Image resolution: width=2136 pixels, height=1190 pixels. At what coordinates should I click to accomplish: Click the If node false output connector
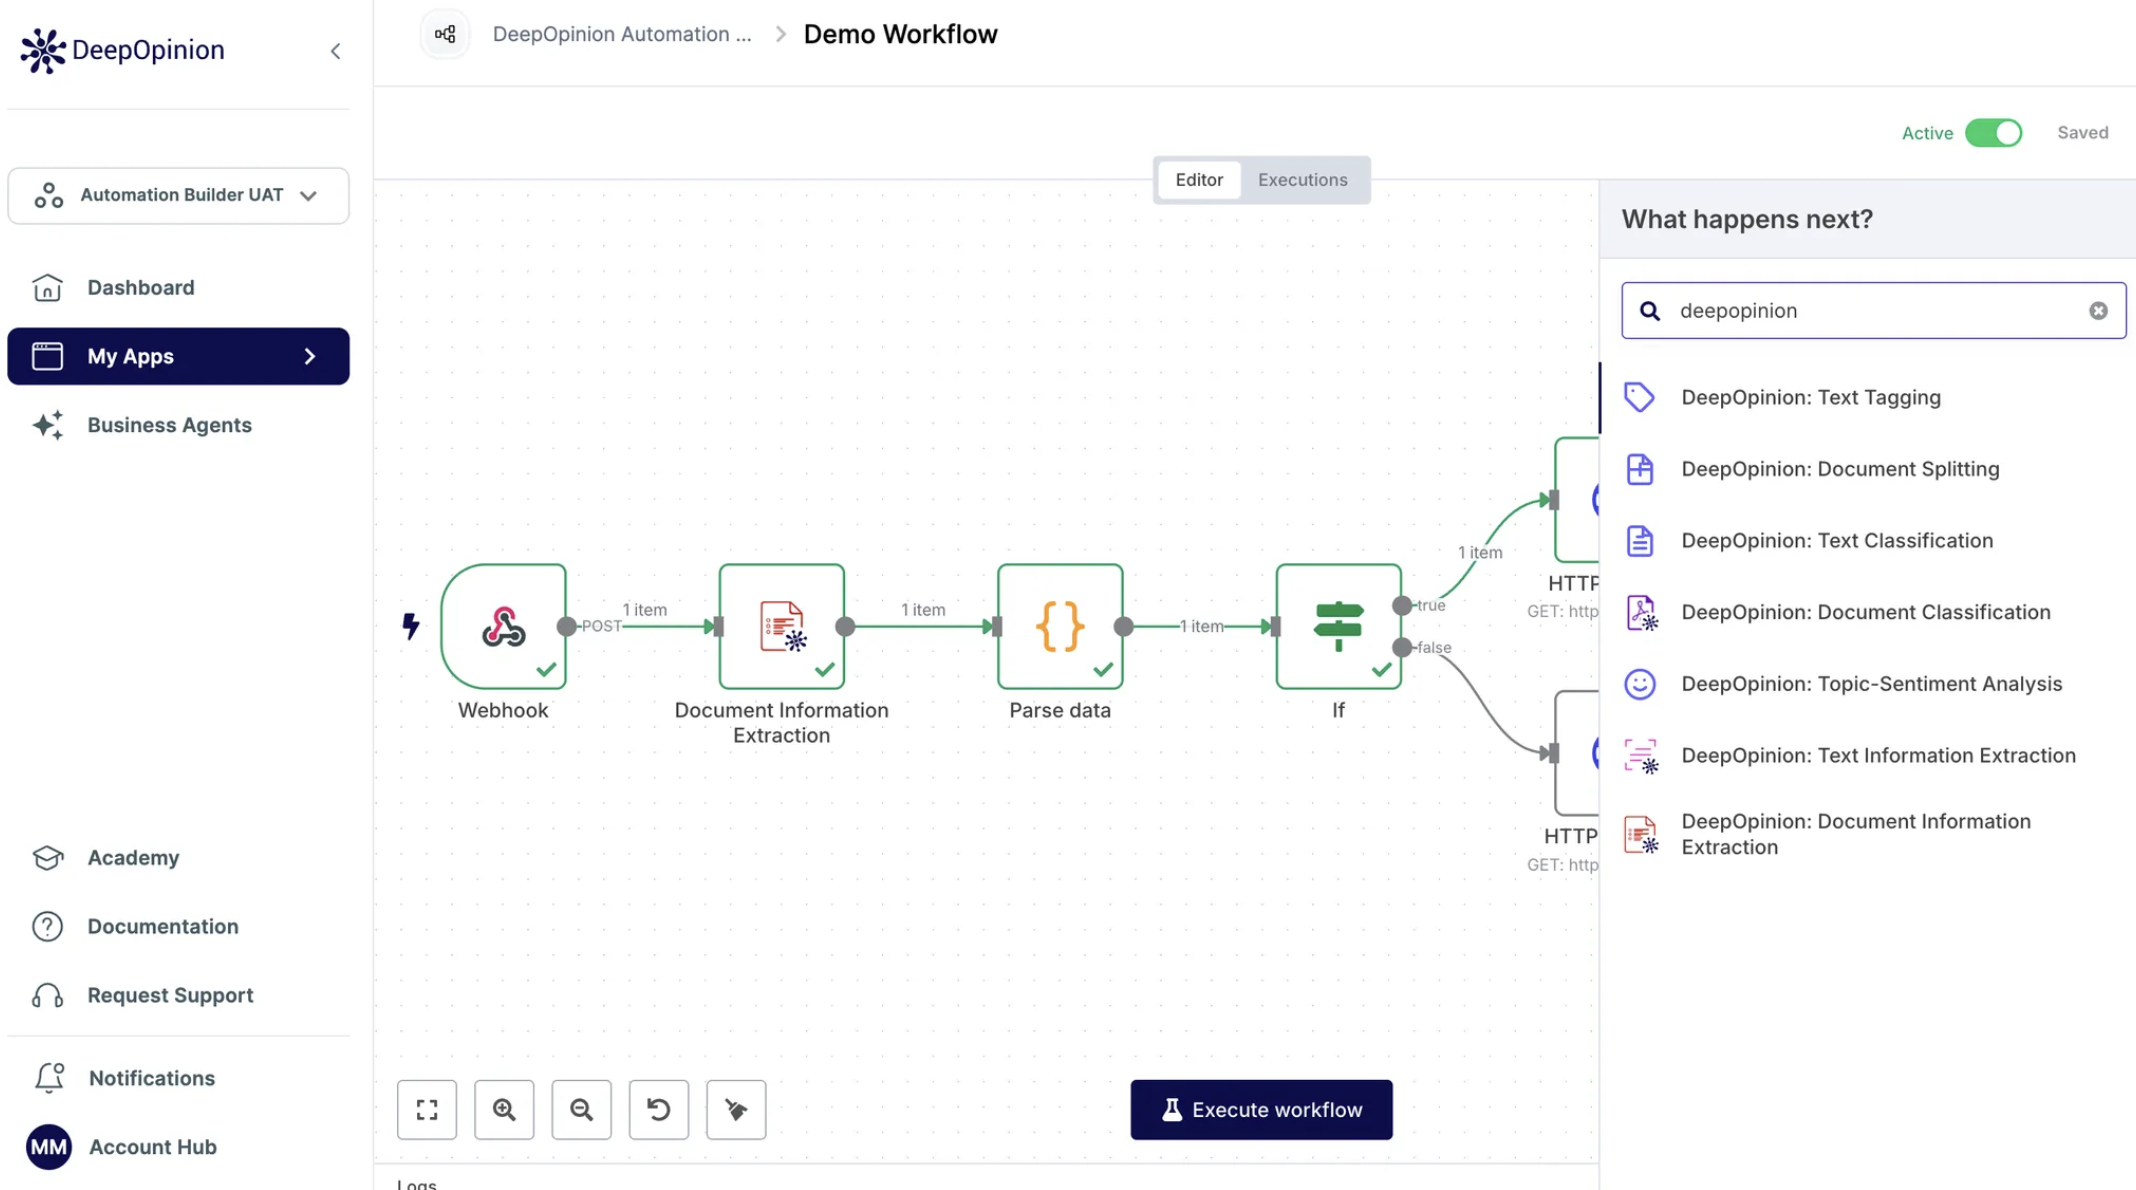pos(1402,648)
